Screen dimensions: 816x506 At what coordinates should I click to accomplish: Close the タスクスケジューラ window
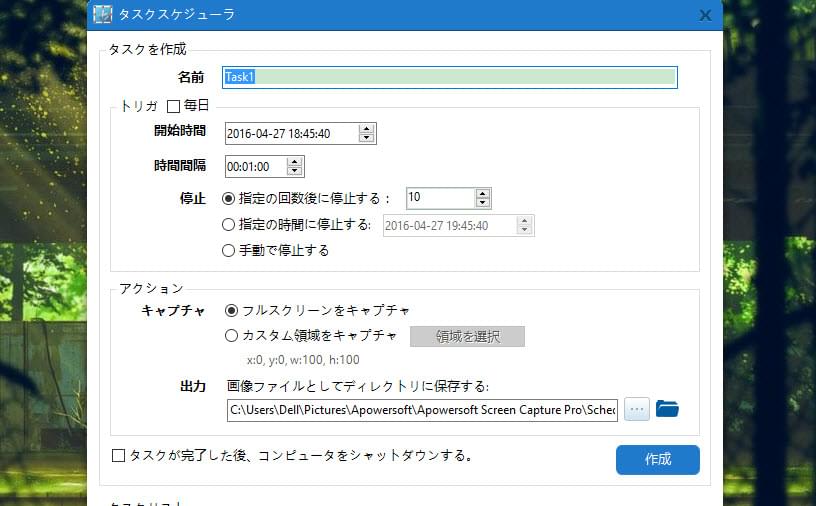pyautogui.click(x=705, y=15)
